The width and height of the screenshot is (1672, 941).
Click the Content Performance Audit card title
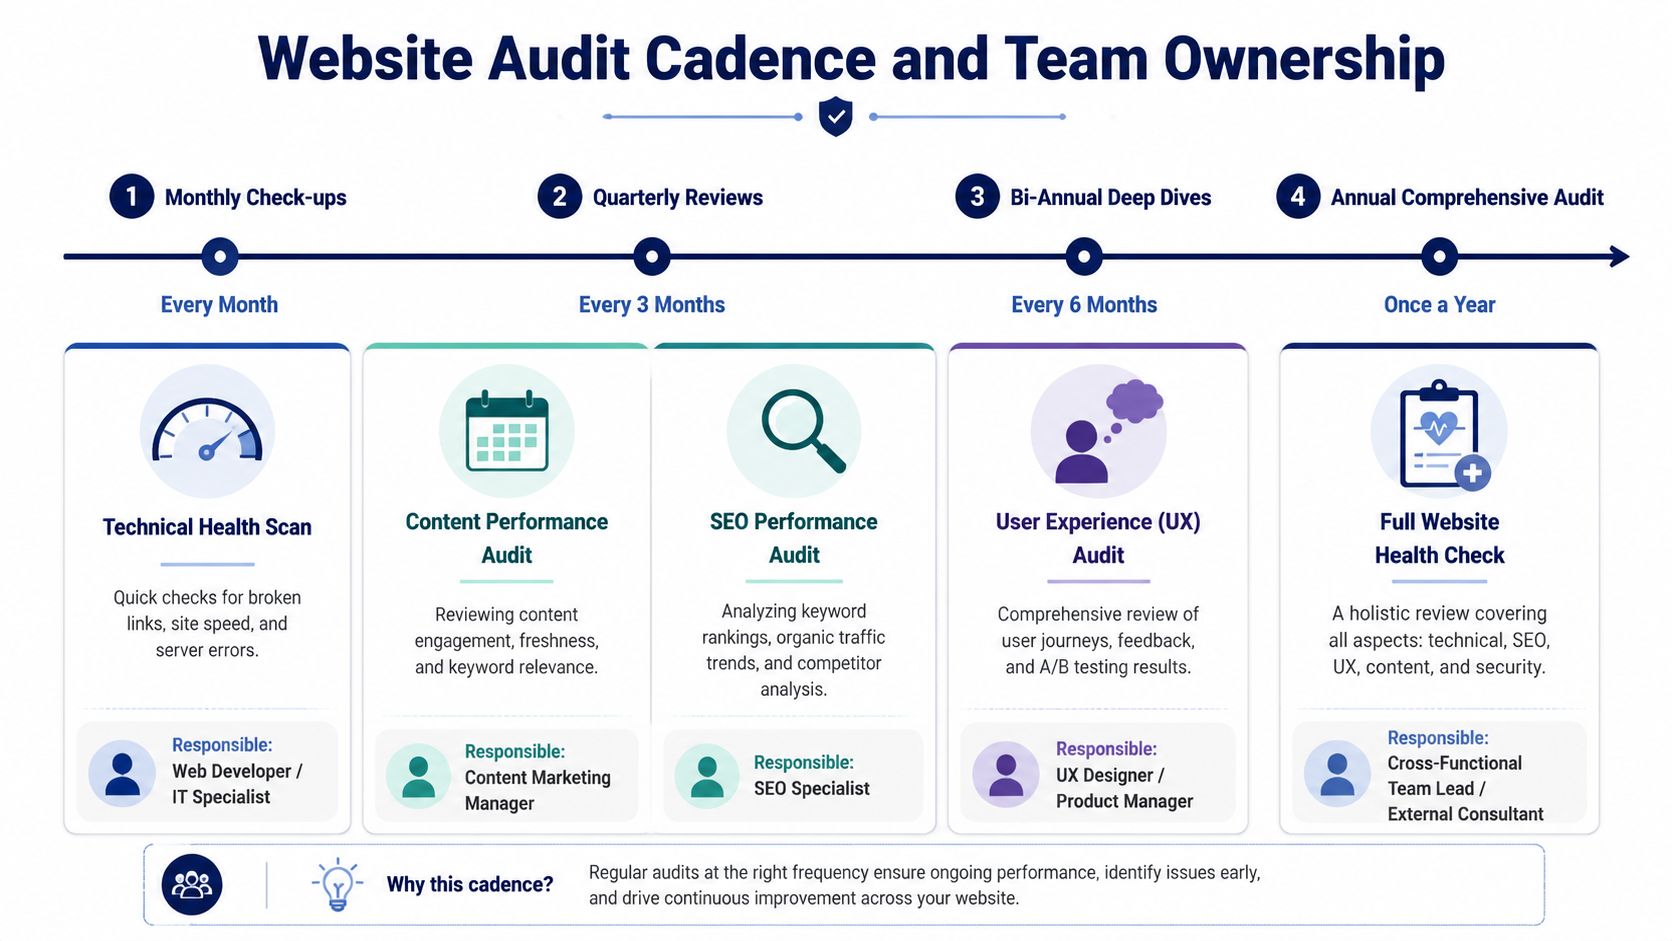click(507, 538)
